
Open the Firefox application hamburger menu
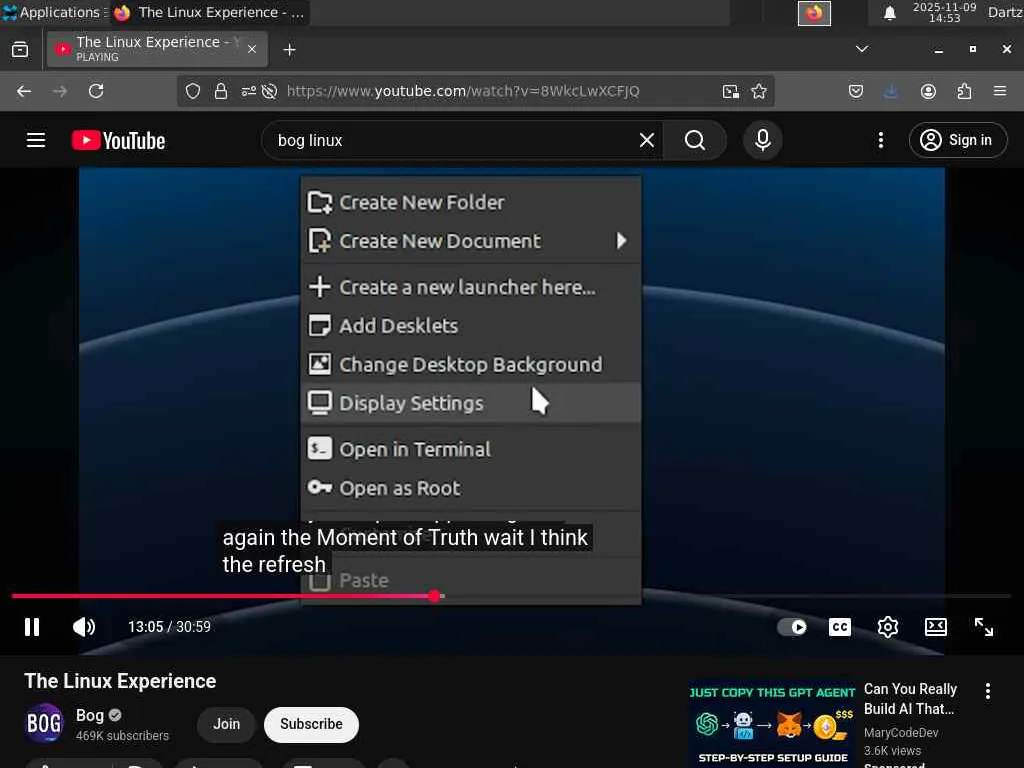pos(1000,91)
